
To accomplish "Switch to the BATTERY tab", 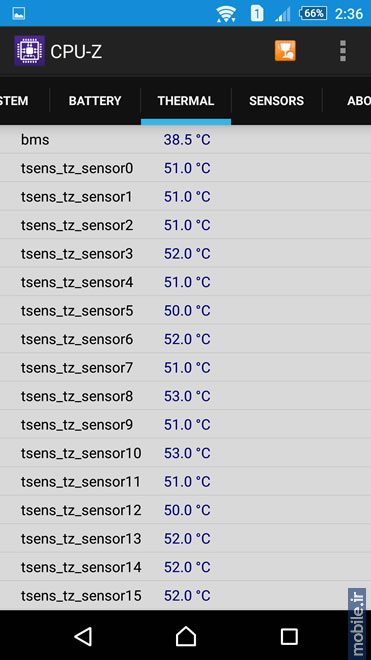I will [x=95, y=101].
